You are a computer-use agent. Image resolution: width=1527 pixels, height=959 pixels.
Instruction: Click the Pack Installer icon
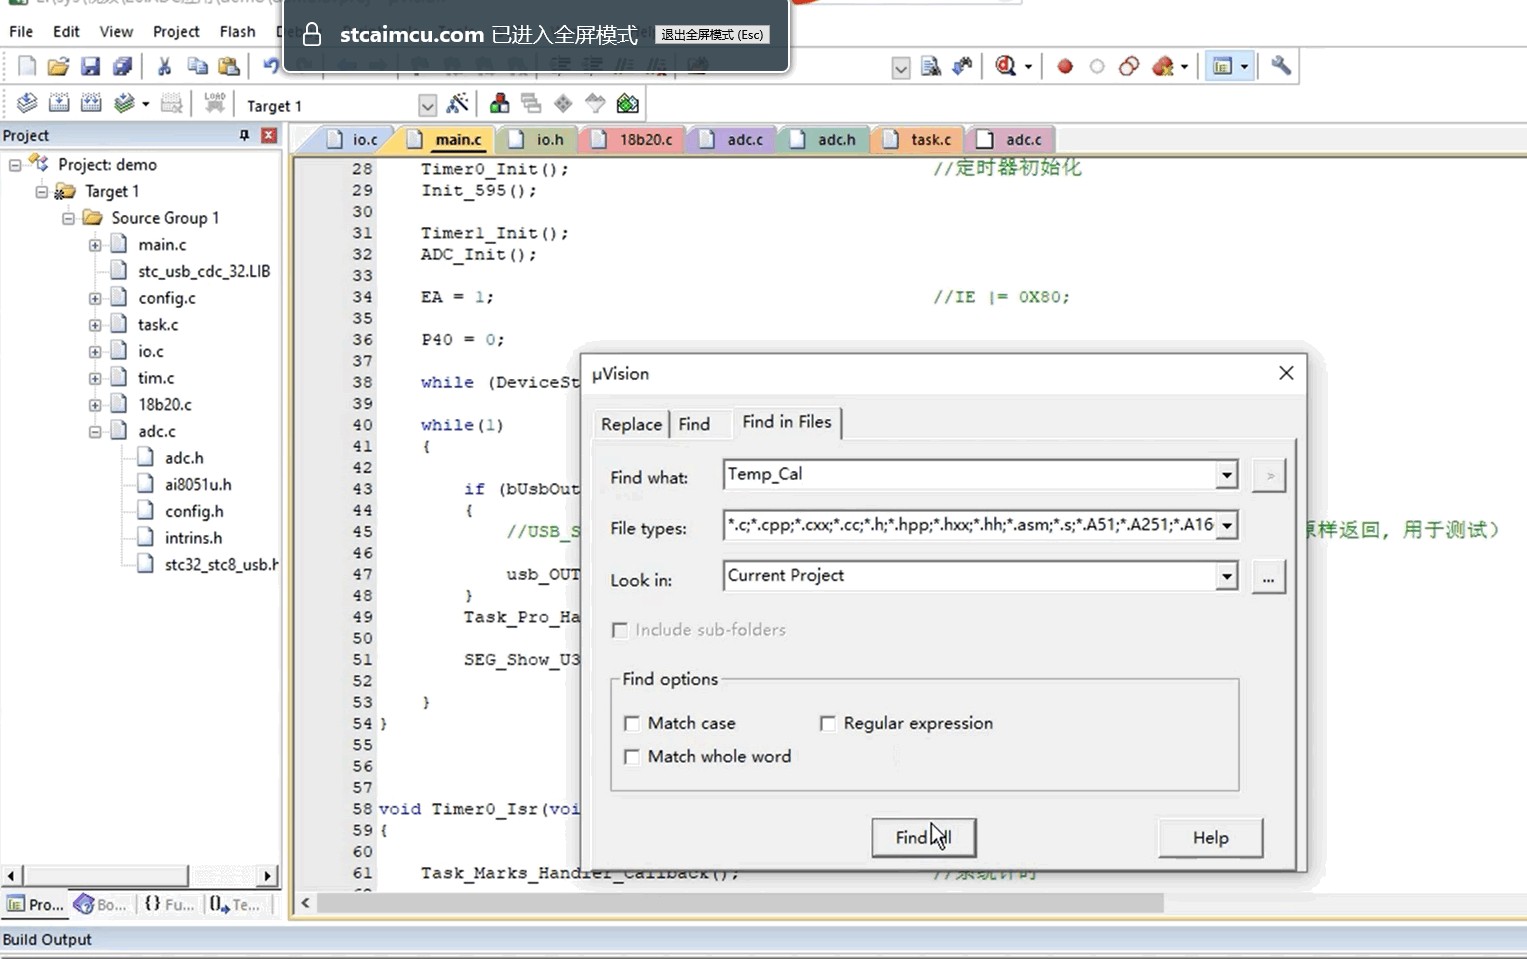tap(627, 103)
